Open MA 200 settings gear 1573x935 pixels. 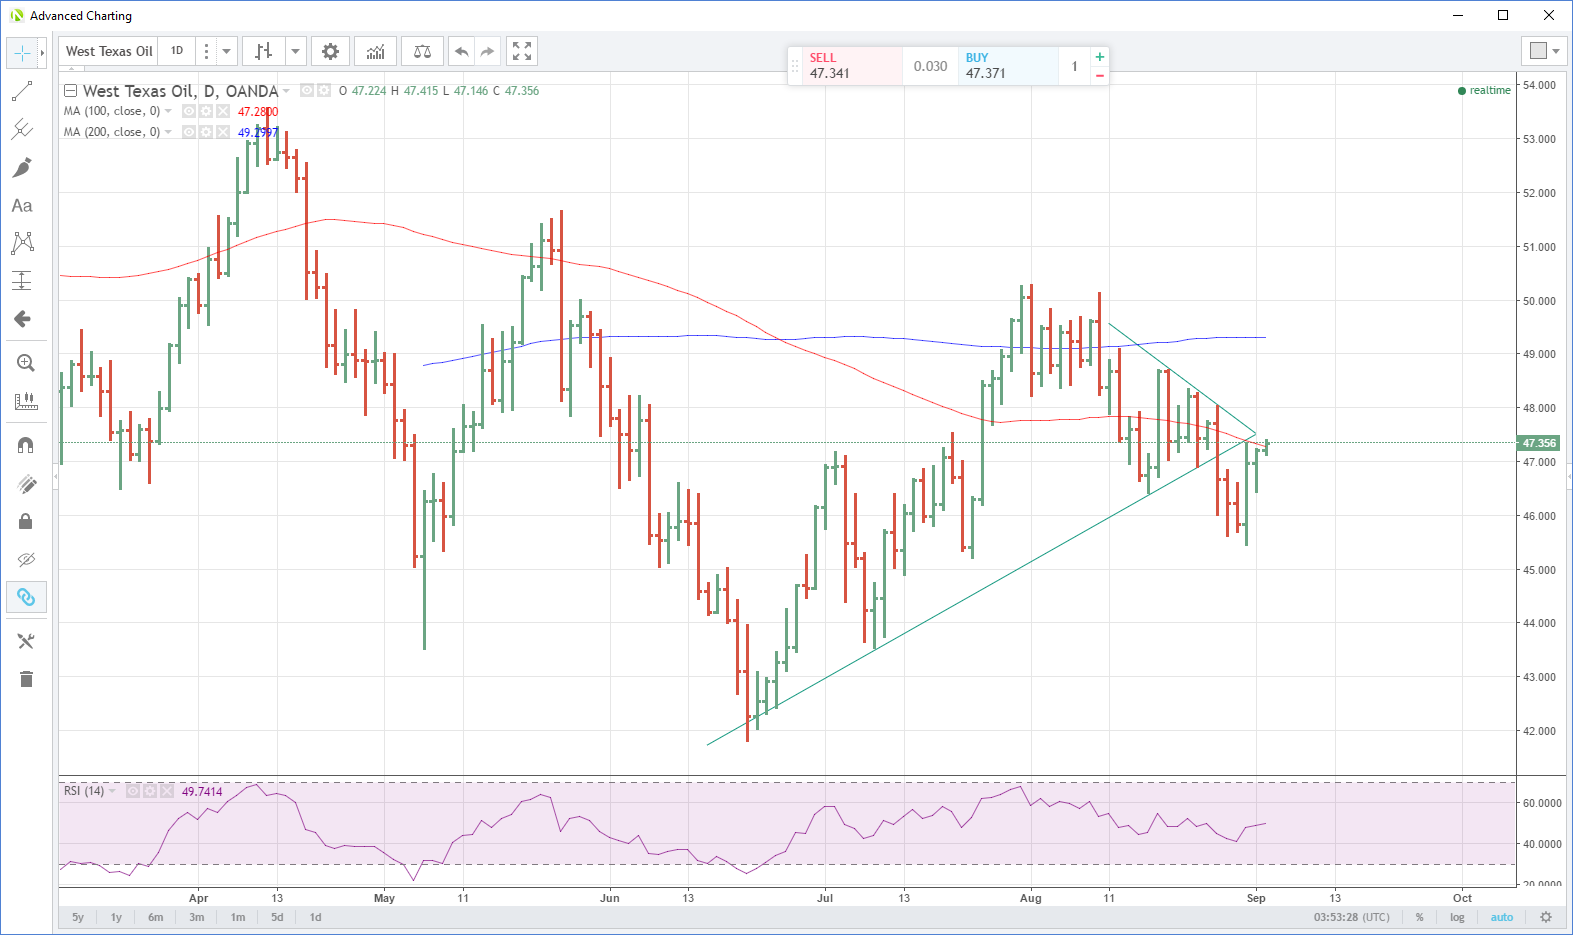(x=206, y=132)
